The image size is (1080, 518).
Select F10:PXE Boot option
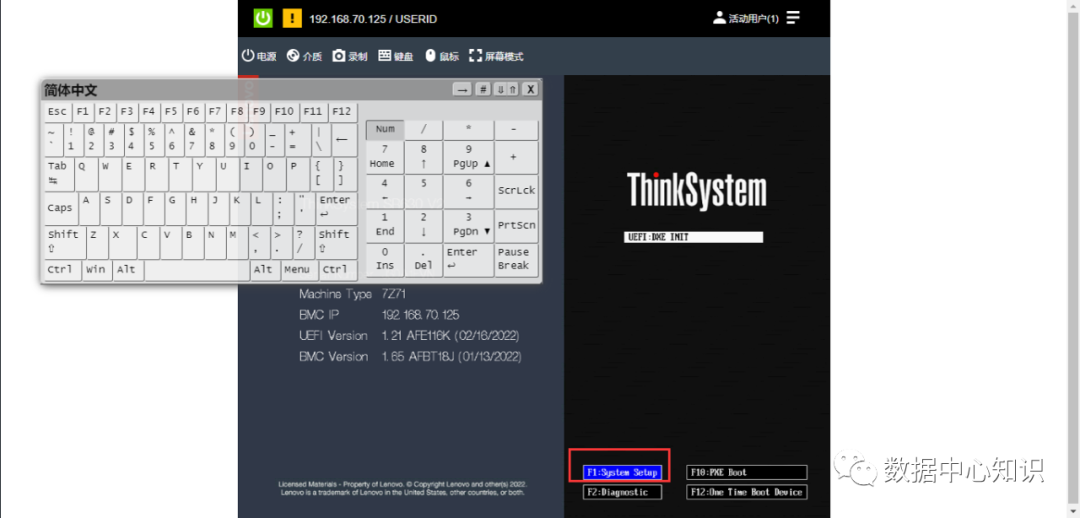(x=747, y=473)
